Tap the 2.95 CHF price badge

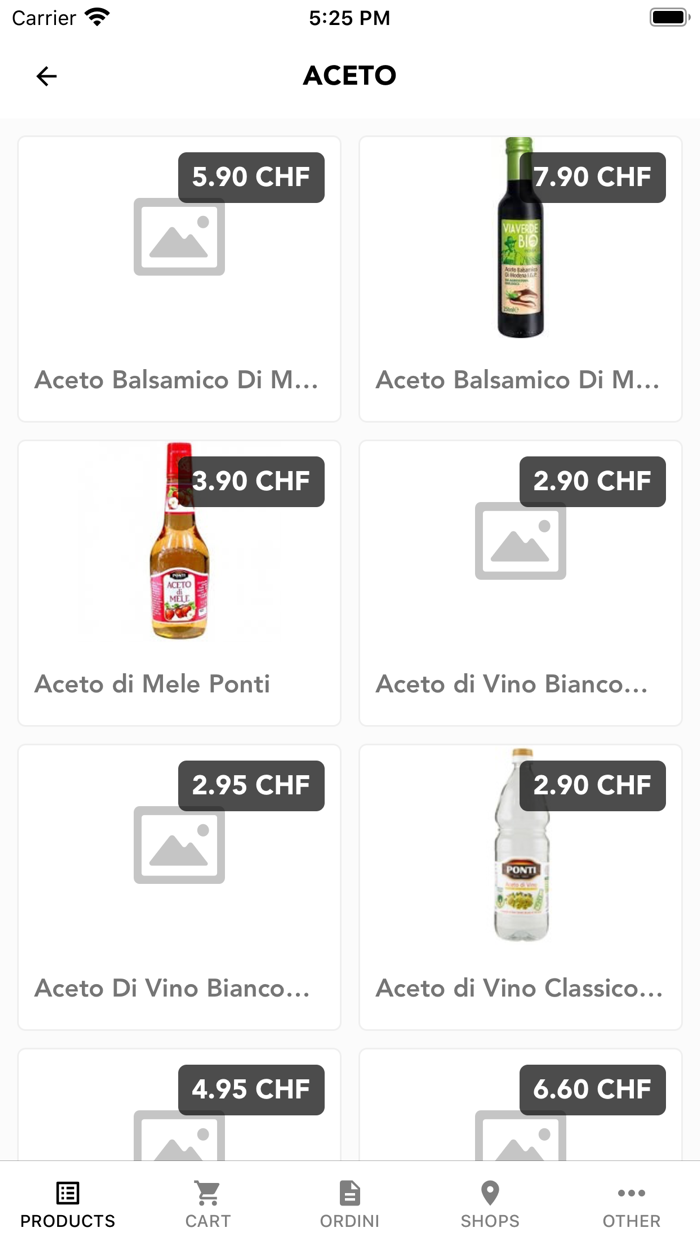pyautogui.click(x=251, y=786)
